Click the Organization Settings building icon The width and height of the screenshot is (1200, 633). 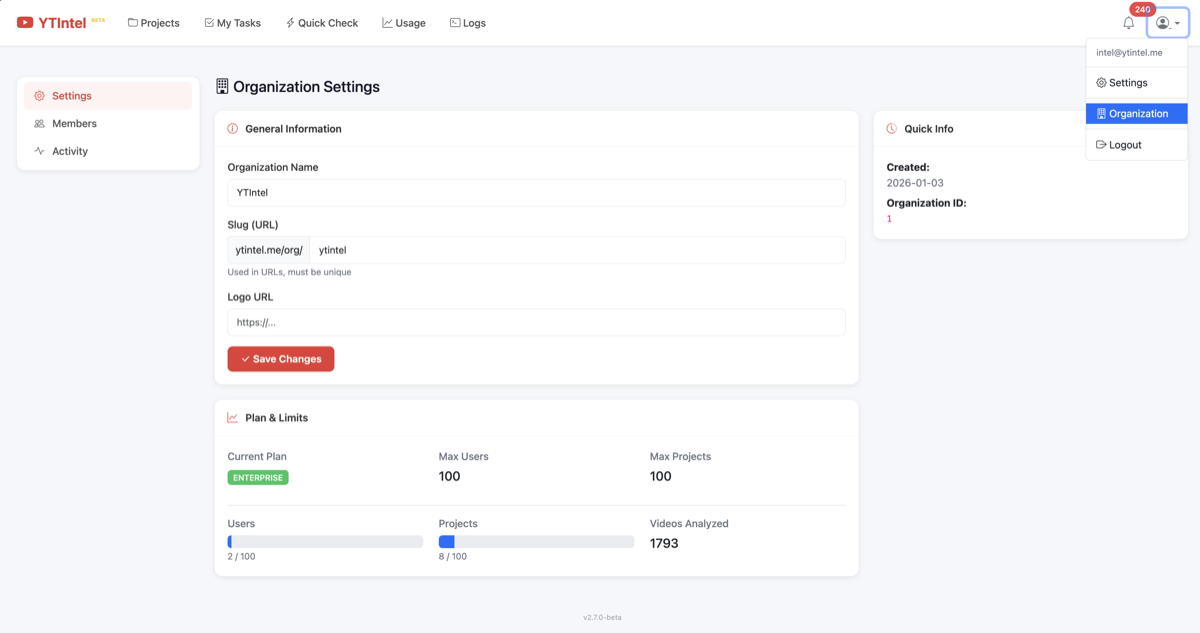[x=222, y=87]
